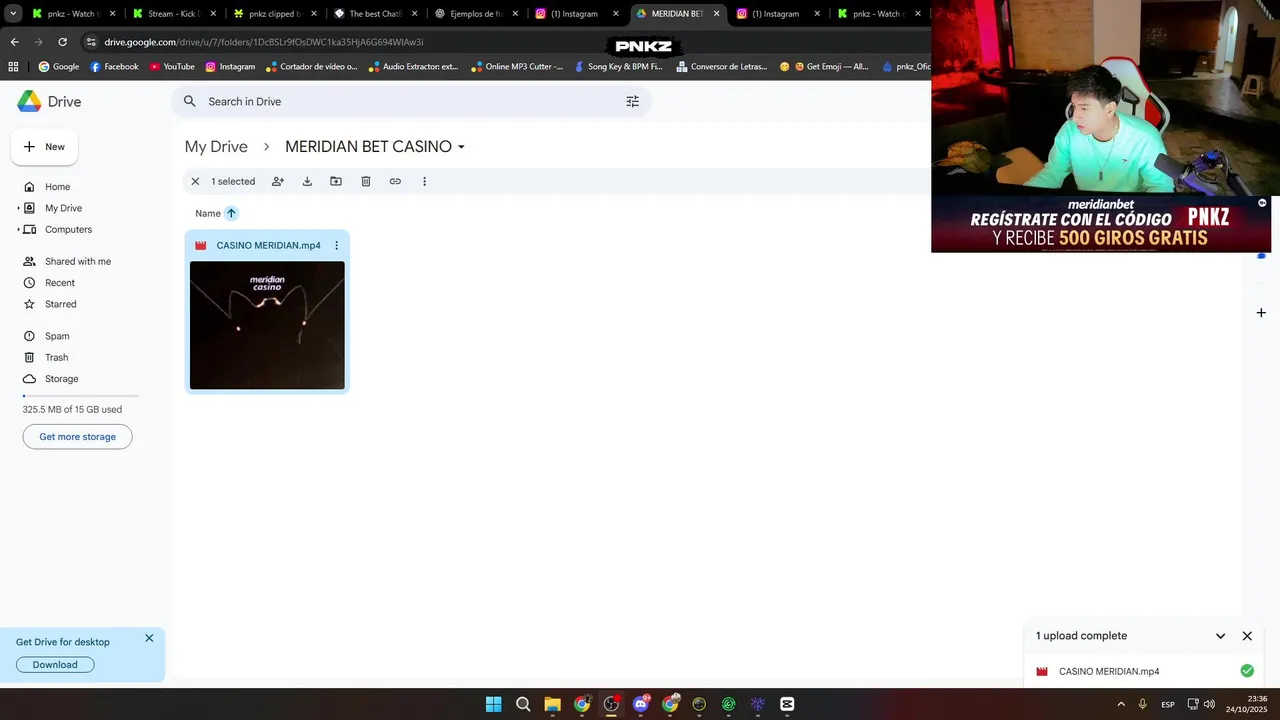Open Discord from the taskbar
The height and width of the screenshot is (720, 1280).
(x=641, y=704)
